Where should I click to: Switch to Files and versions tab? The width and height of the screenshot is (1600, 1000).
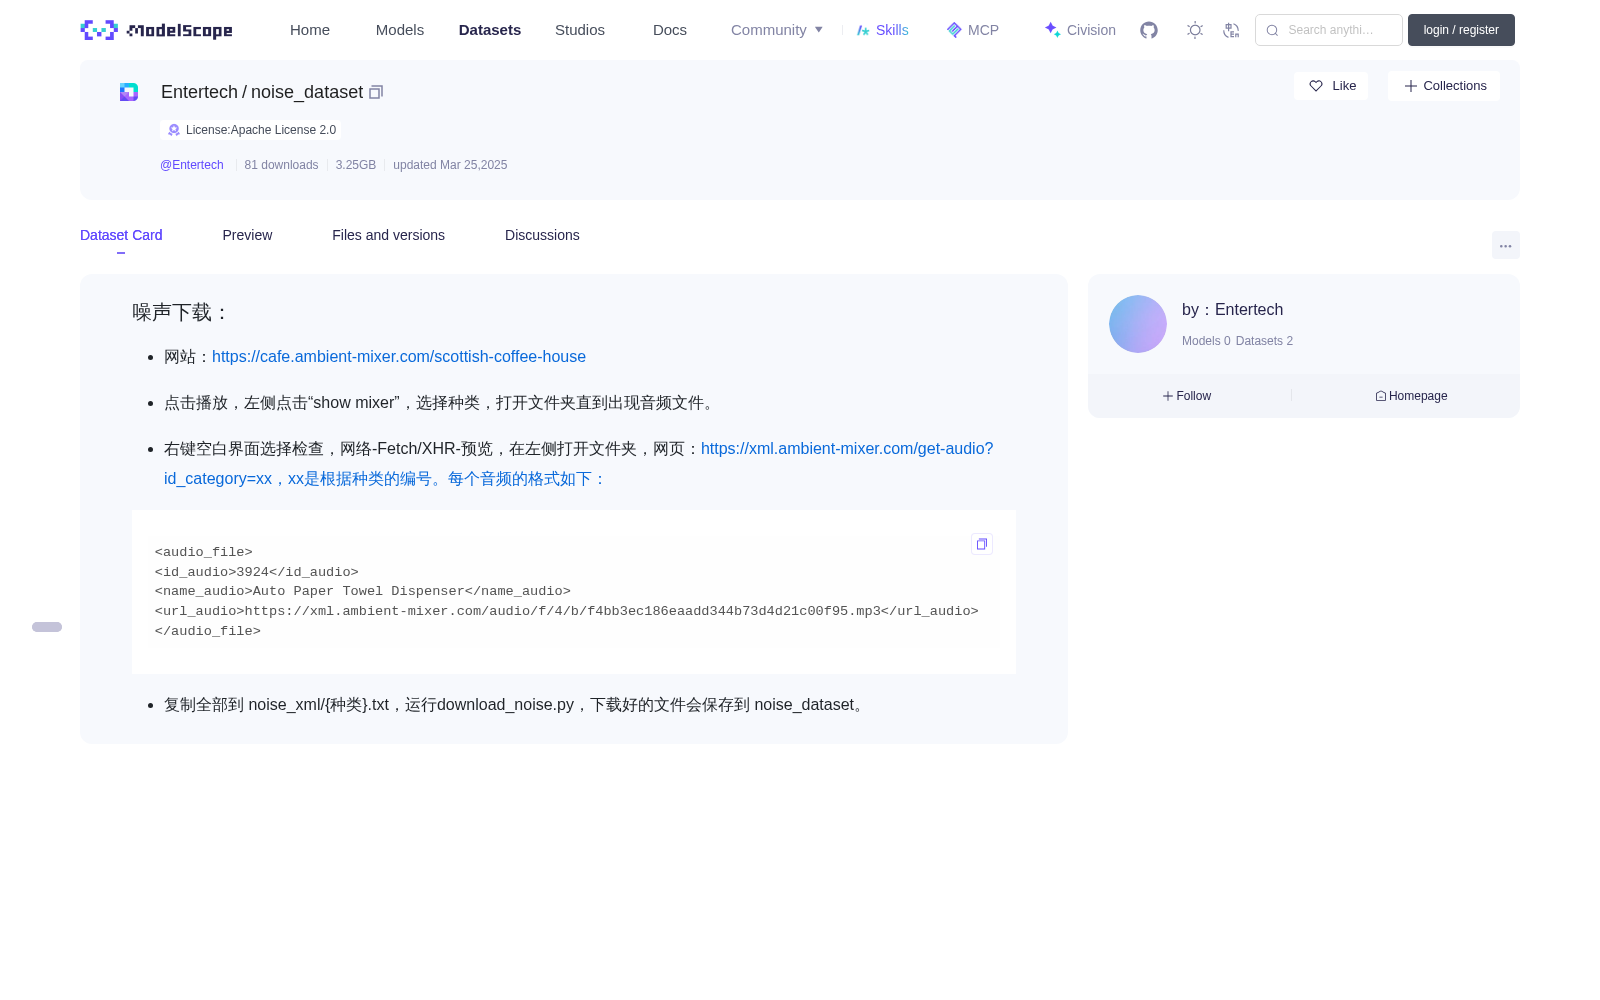click(x=388, y=235)
